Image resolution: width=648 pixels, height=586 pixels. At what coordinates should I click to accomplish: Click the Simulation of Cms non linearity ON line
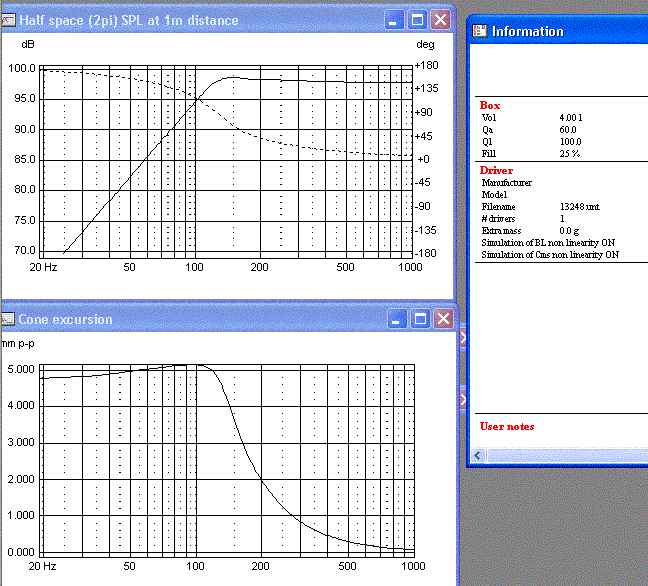click(x=550, y=255)
